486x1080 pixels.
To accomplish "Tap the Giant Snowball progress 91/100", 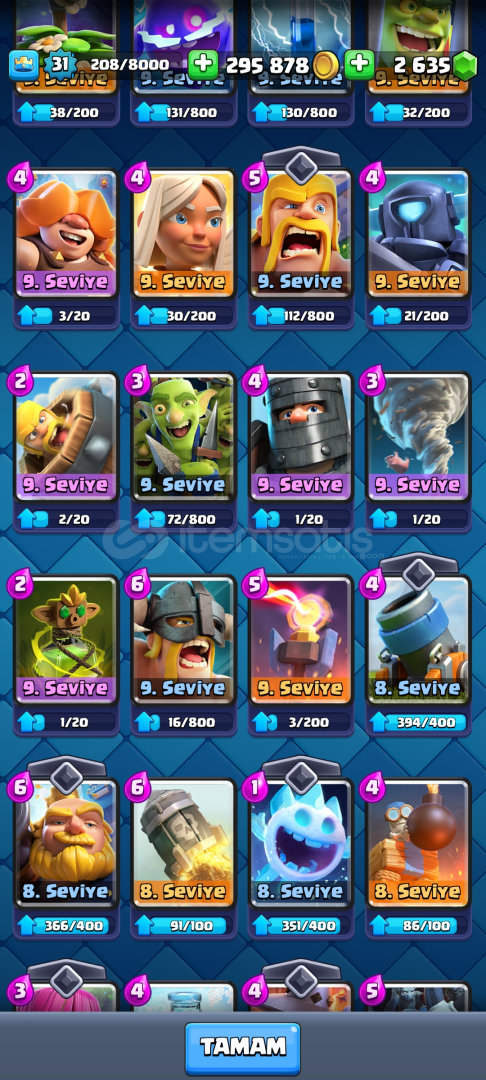I will click(x=183, y=926).
